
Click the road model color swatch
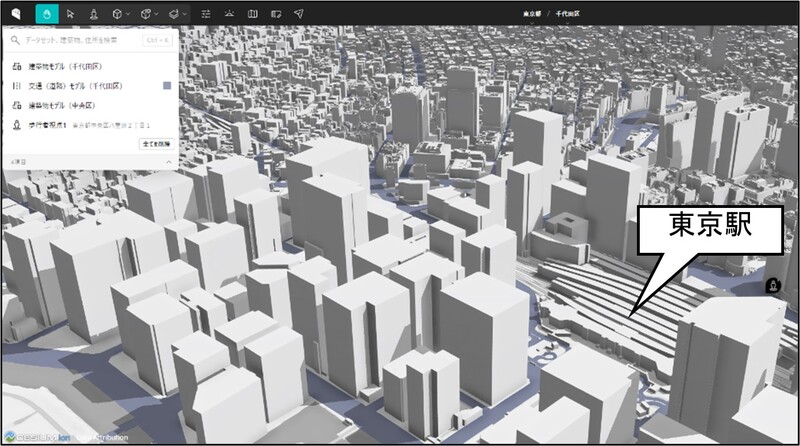click(166, 86)
